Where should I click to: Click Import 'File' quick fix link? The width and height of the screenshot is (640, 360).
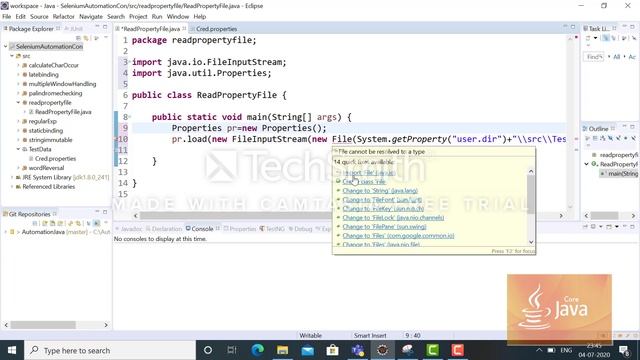[x=369, y=173]
